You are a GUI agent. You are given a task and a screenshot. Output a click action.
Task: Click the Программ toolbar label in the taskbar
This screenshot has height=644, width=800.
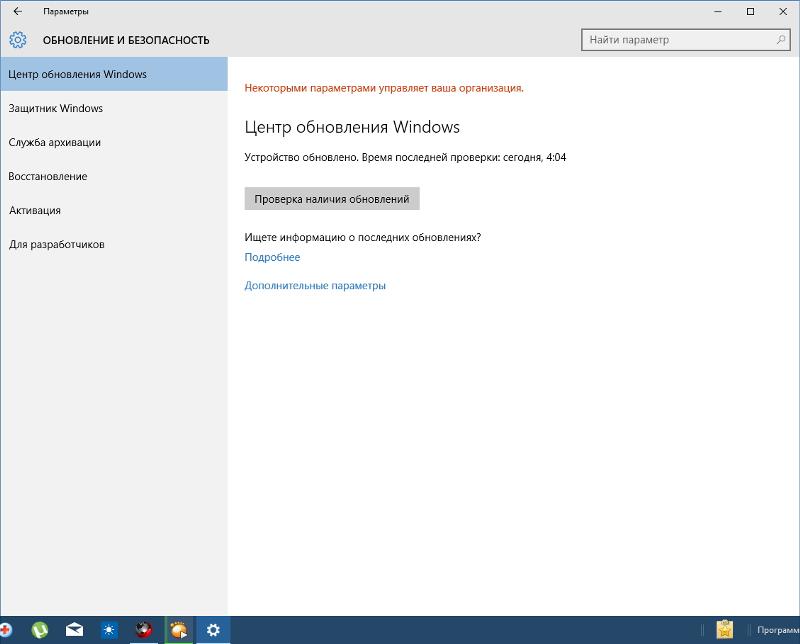point(778,630)
